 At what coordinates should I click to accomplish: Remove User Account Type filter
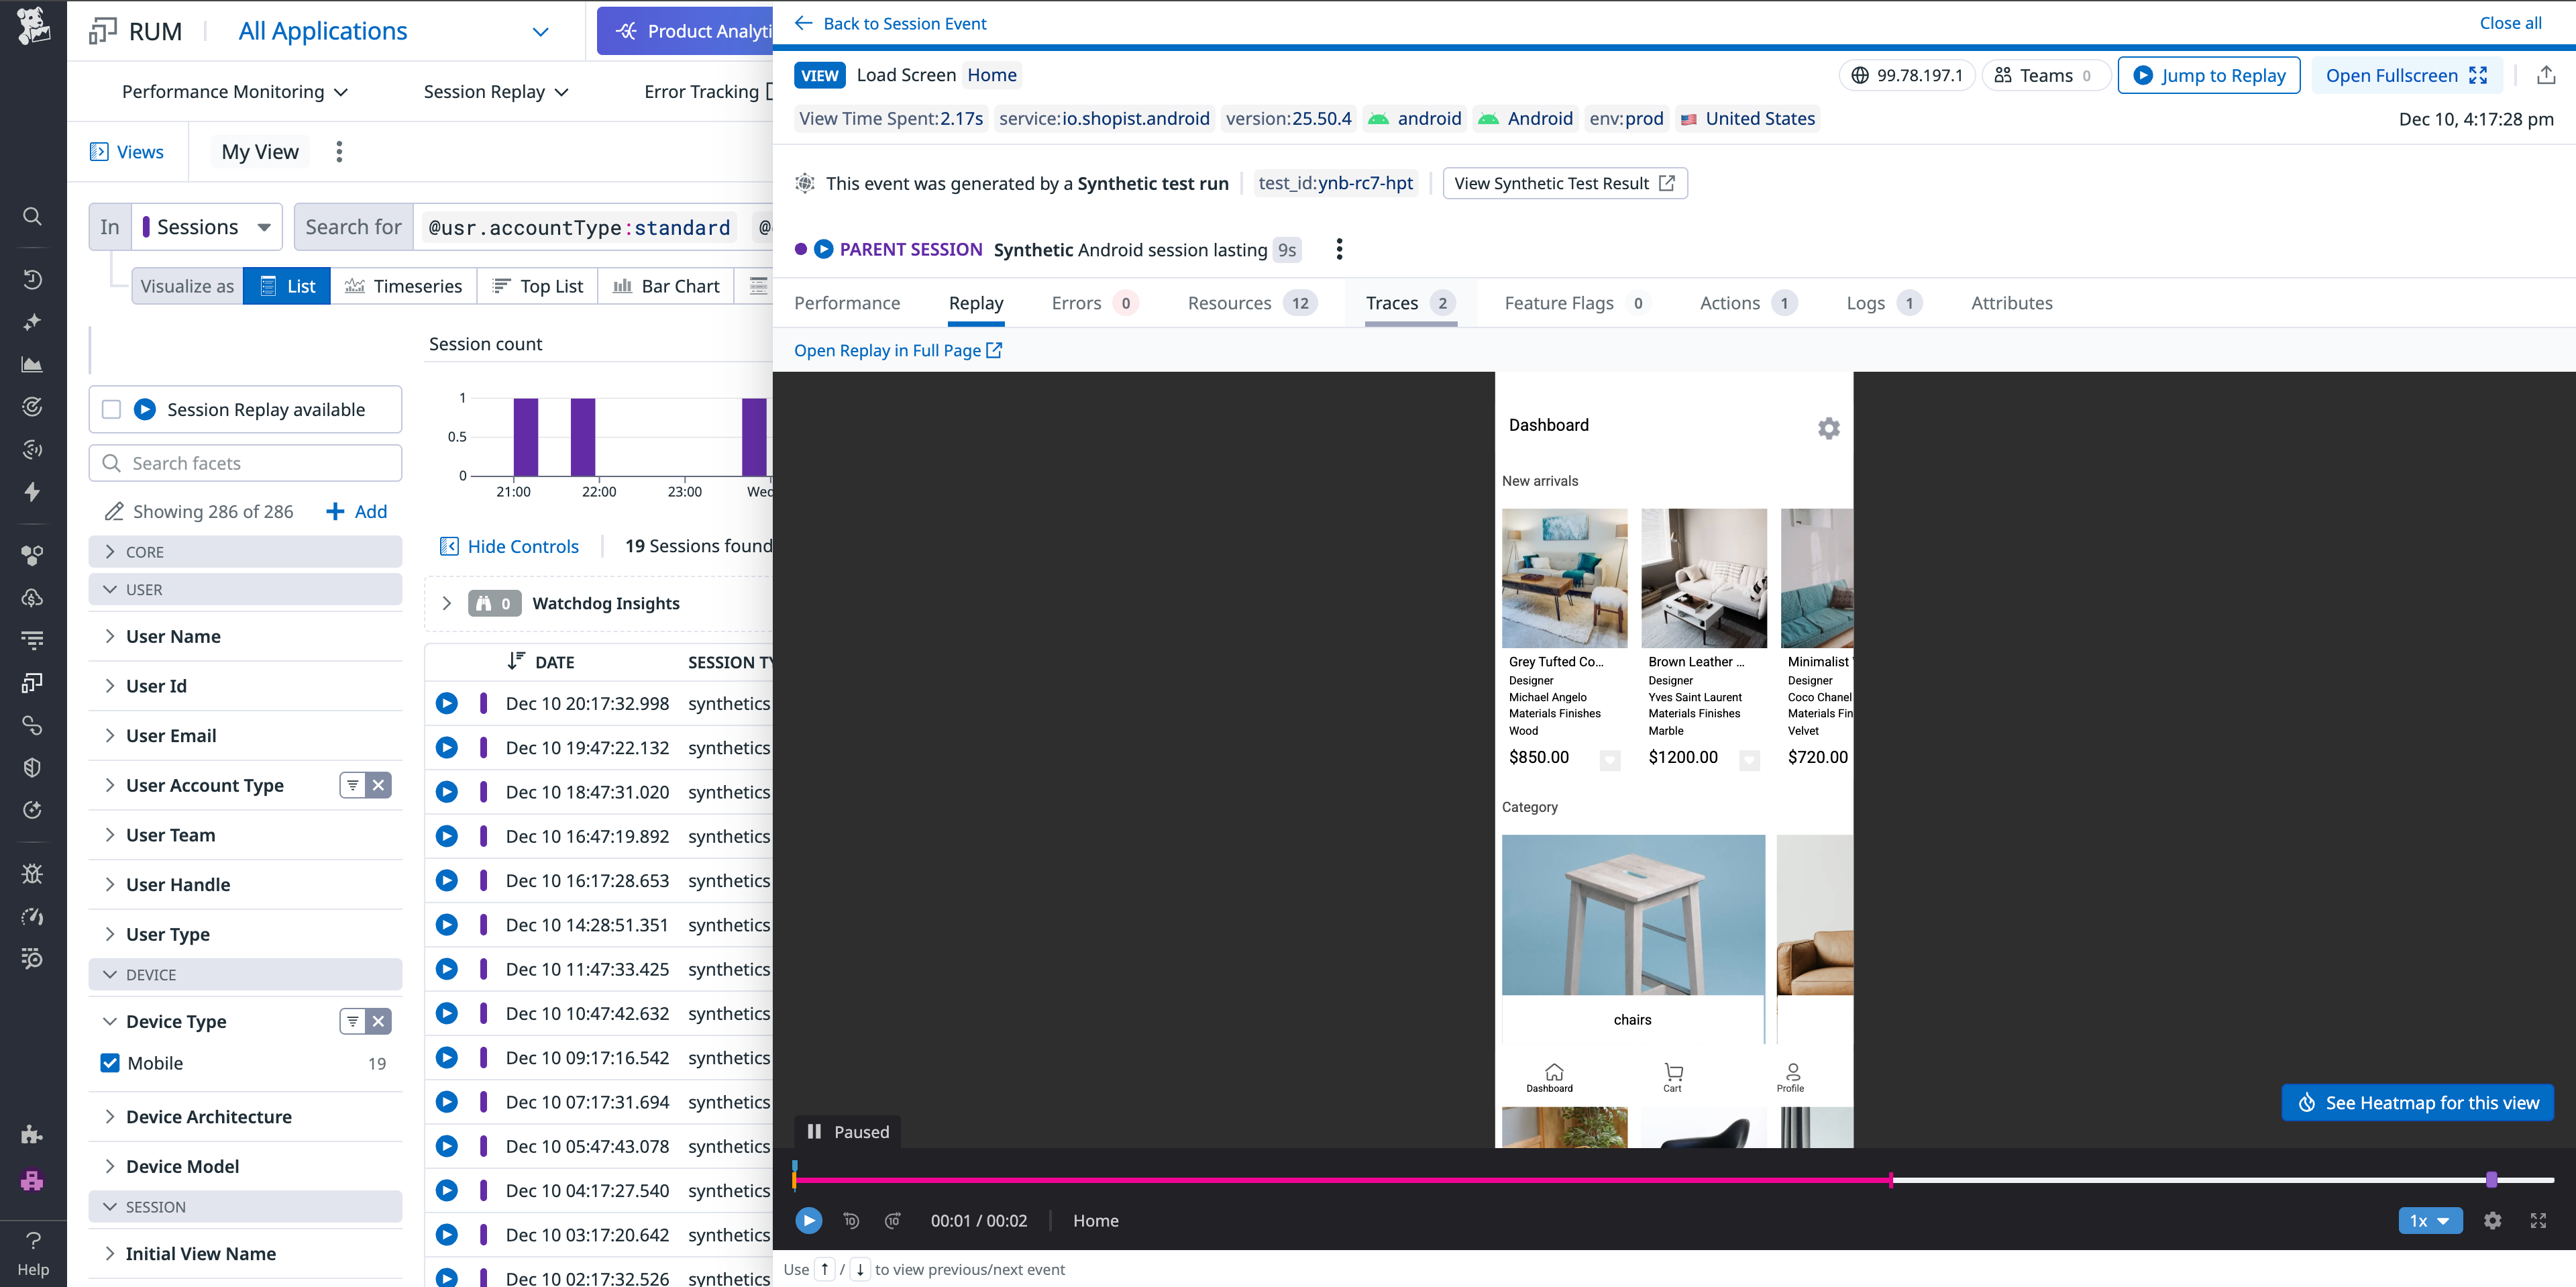[x=378, y=785]
